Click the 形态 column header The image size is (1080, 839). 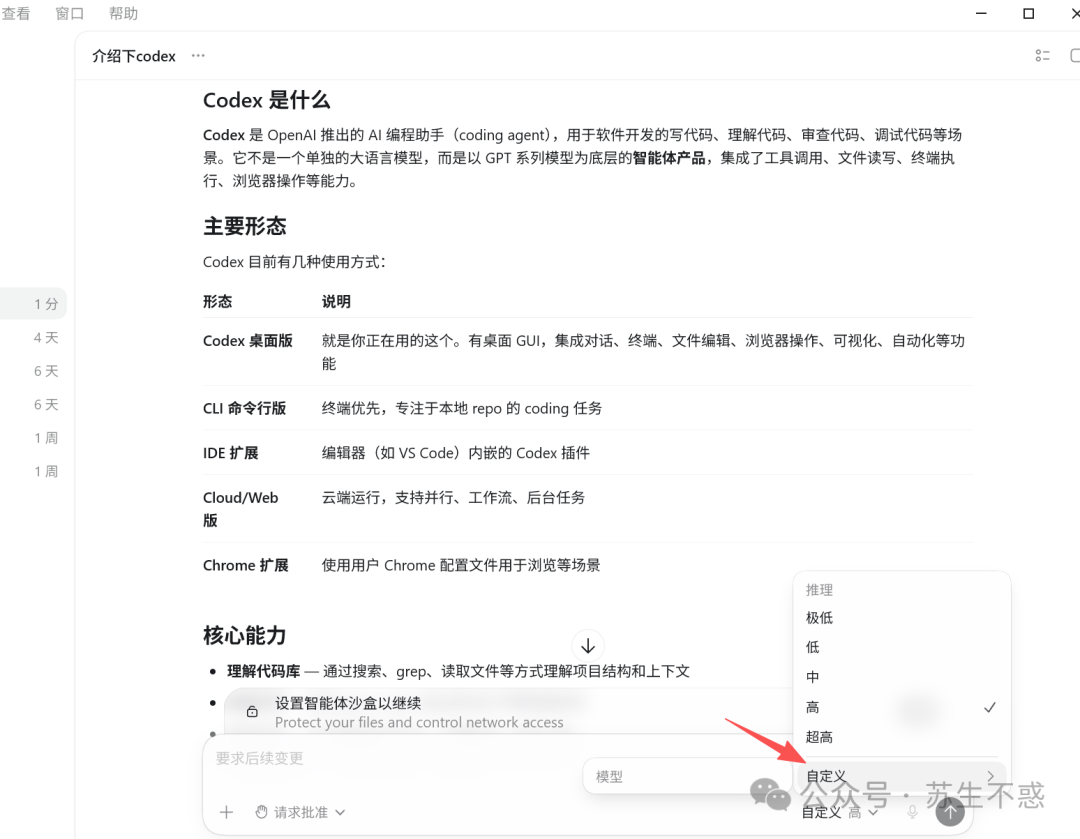(218, 301)
